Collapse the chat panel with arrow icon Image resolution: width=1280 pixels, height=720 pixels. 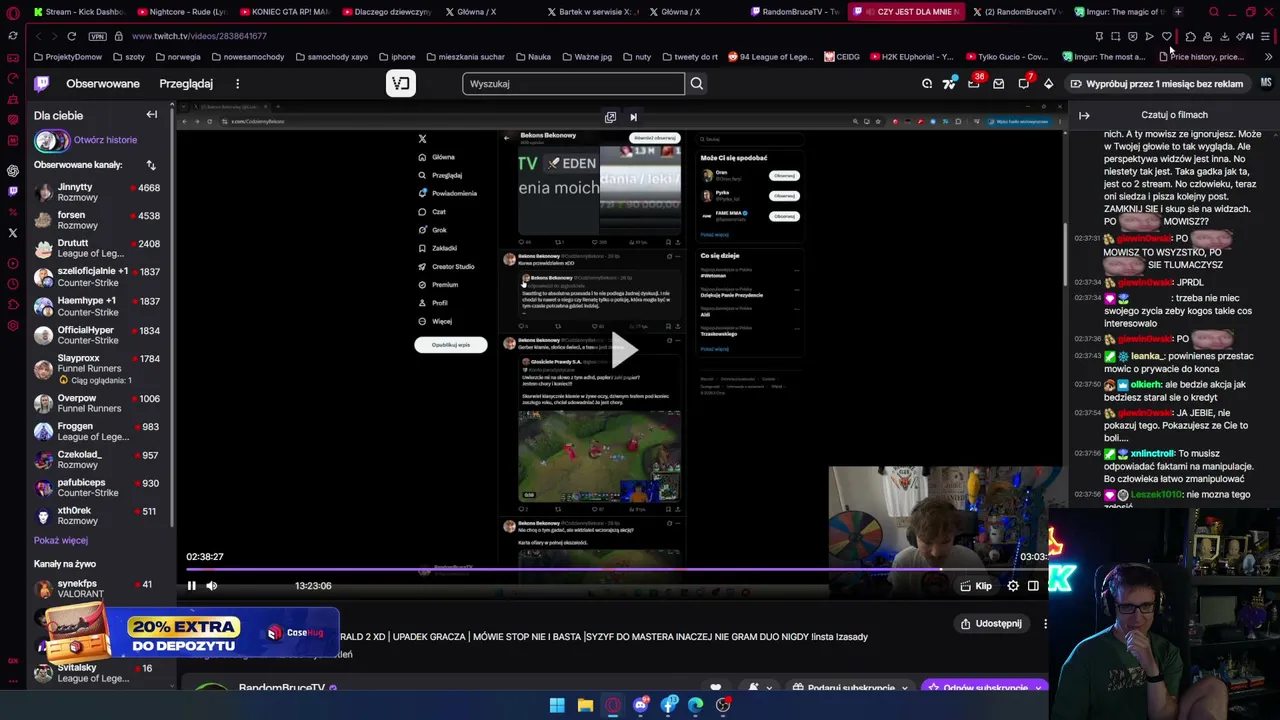click(1084, 115)
